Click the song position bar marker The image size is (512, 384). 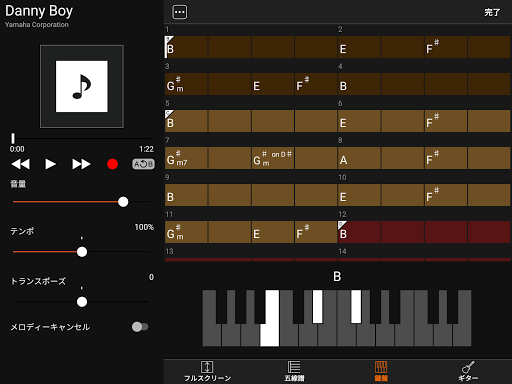pos(13,138)
